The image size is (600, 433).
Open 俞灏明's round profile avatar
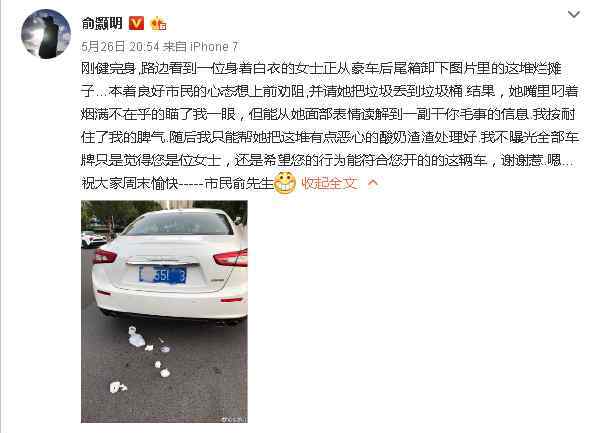pyautogui.click(x=46, y=34)
